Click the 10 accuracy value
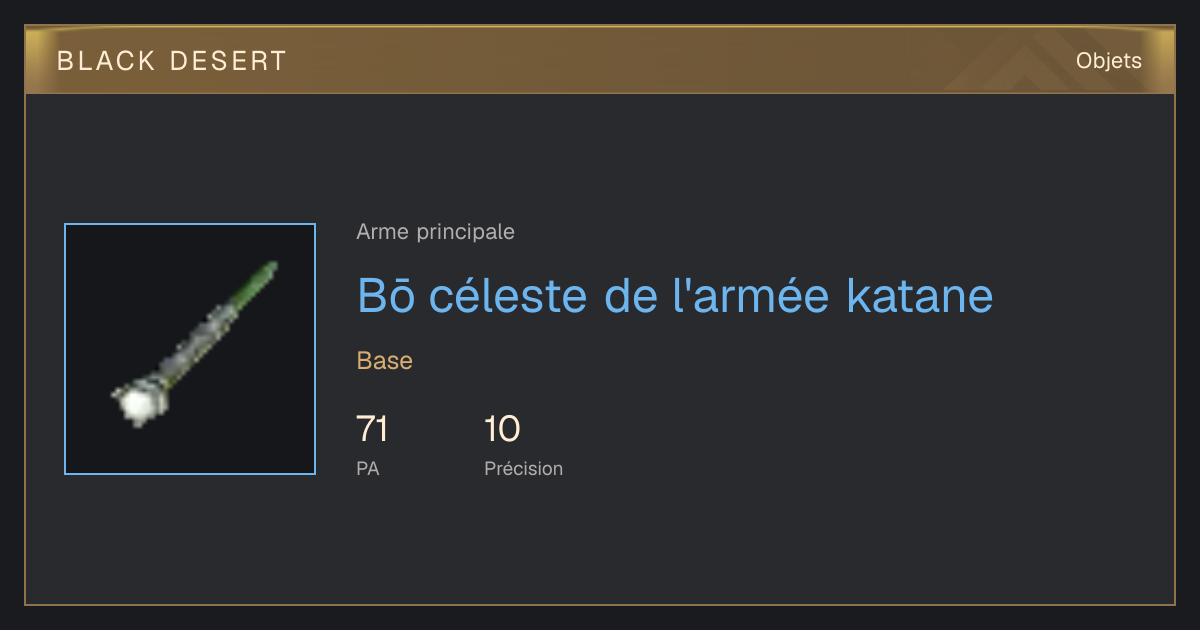 [x=502, y=429]
